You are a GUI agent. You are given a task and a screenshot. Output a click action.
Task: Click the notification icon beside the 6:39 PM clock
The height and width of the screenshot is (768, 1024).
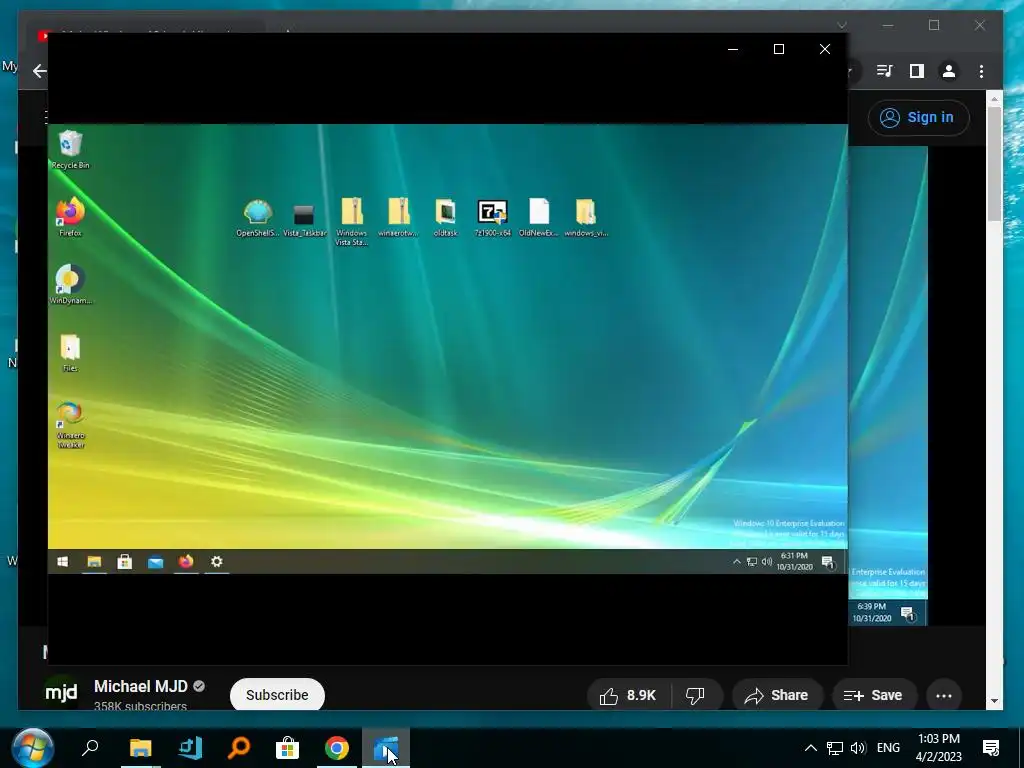(908, 613)
